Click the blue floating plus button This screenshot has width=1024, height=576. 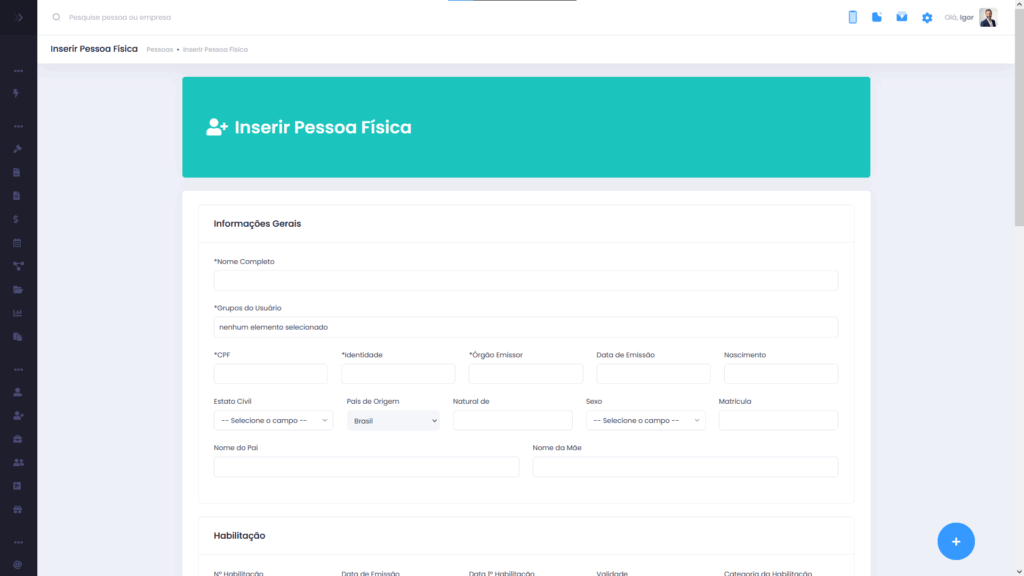956,541
